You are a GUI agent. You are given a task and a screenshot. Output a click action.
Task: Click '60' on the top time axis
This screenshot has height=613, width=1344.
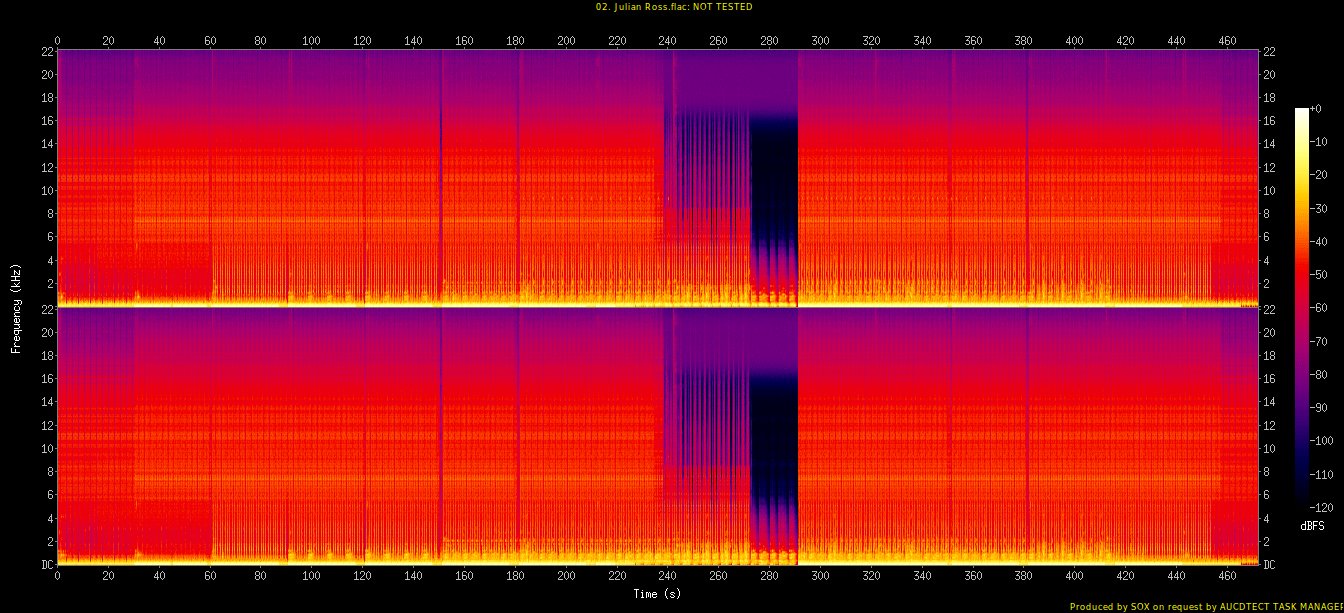click(210, 41)
